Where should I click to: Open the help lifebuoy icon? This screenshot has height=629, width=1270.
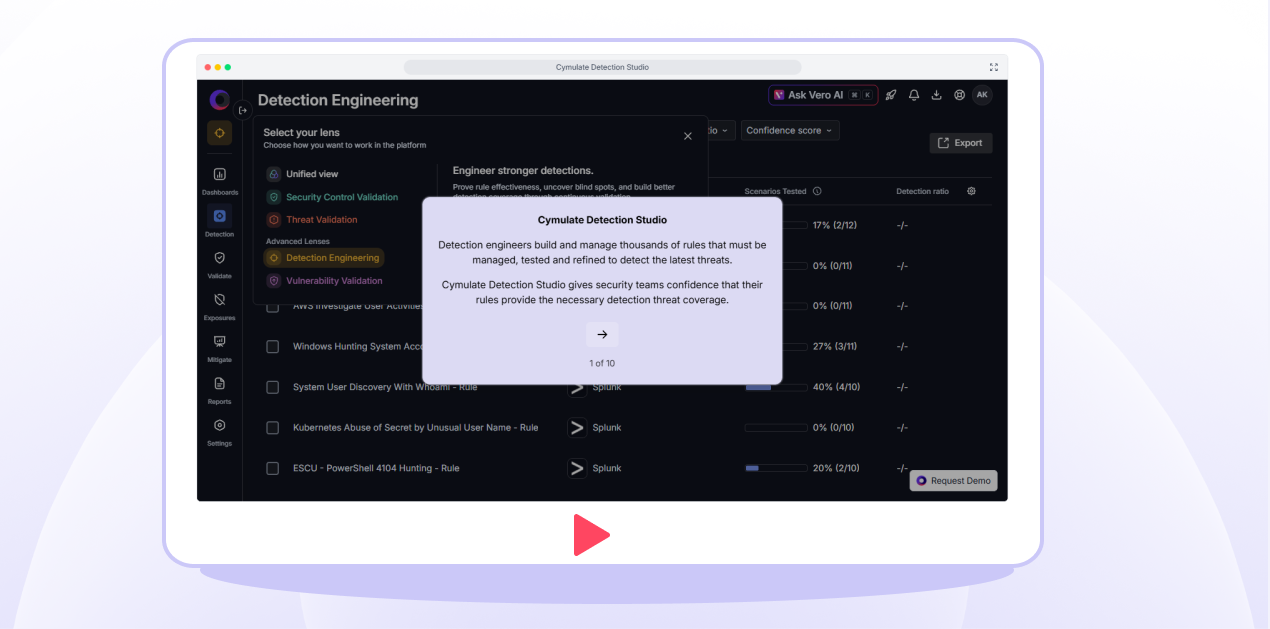coord(960,95)
